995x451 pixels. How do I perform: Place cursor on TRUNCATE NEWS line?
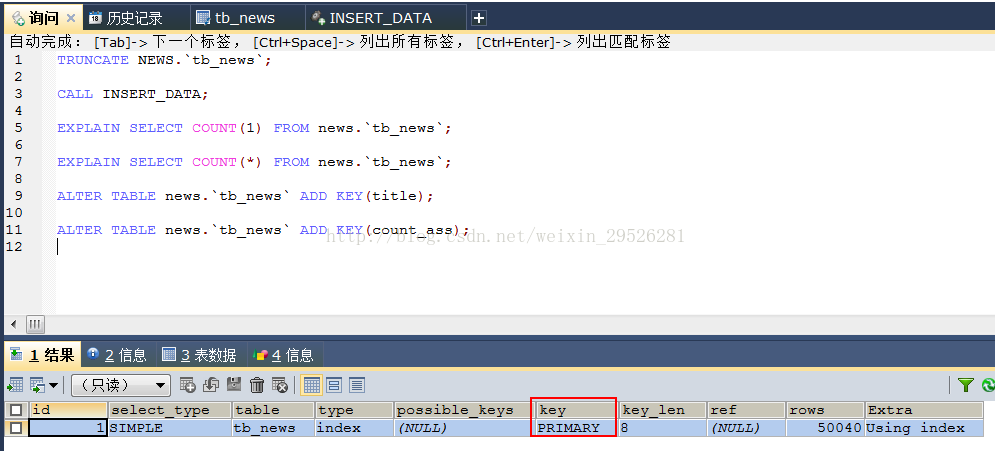point(164,60)
